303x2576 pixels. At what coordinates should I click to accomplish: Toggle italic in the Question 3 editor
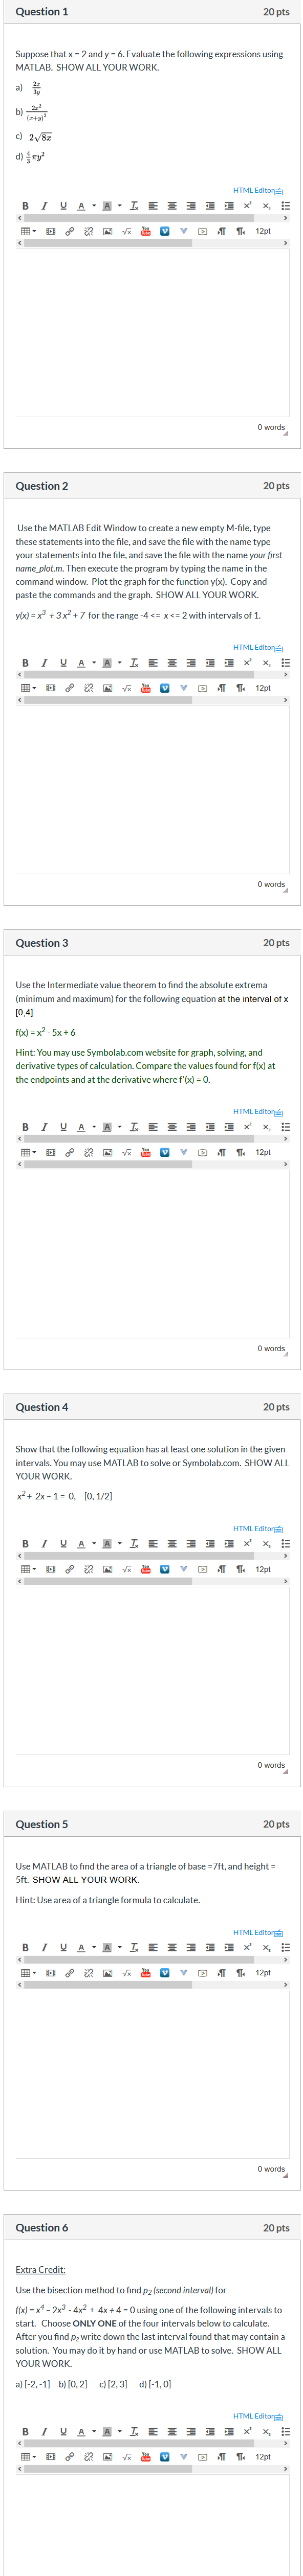(44, 1127)
